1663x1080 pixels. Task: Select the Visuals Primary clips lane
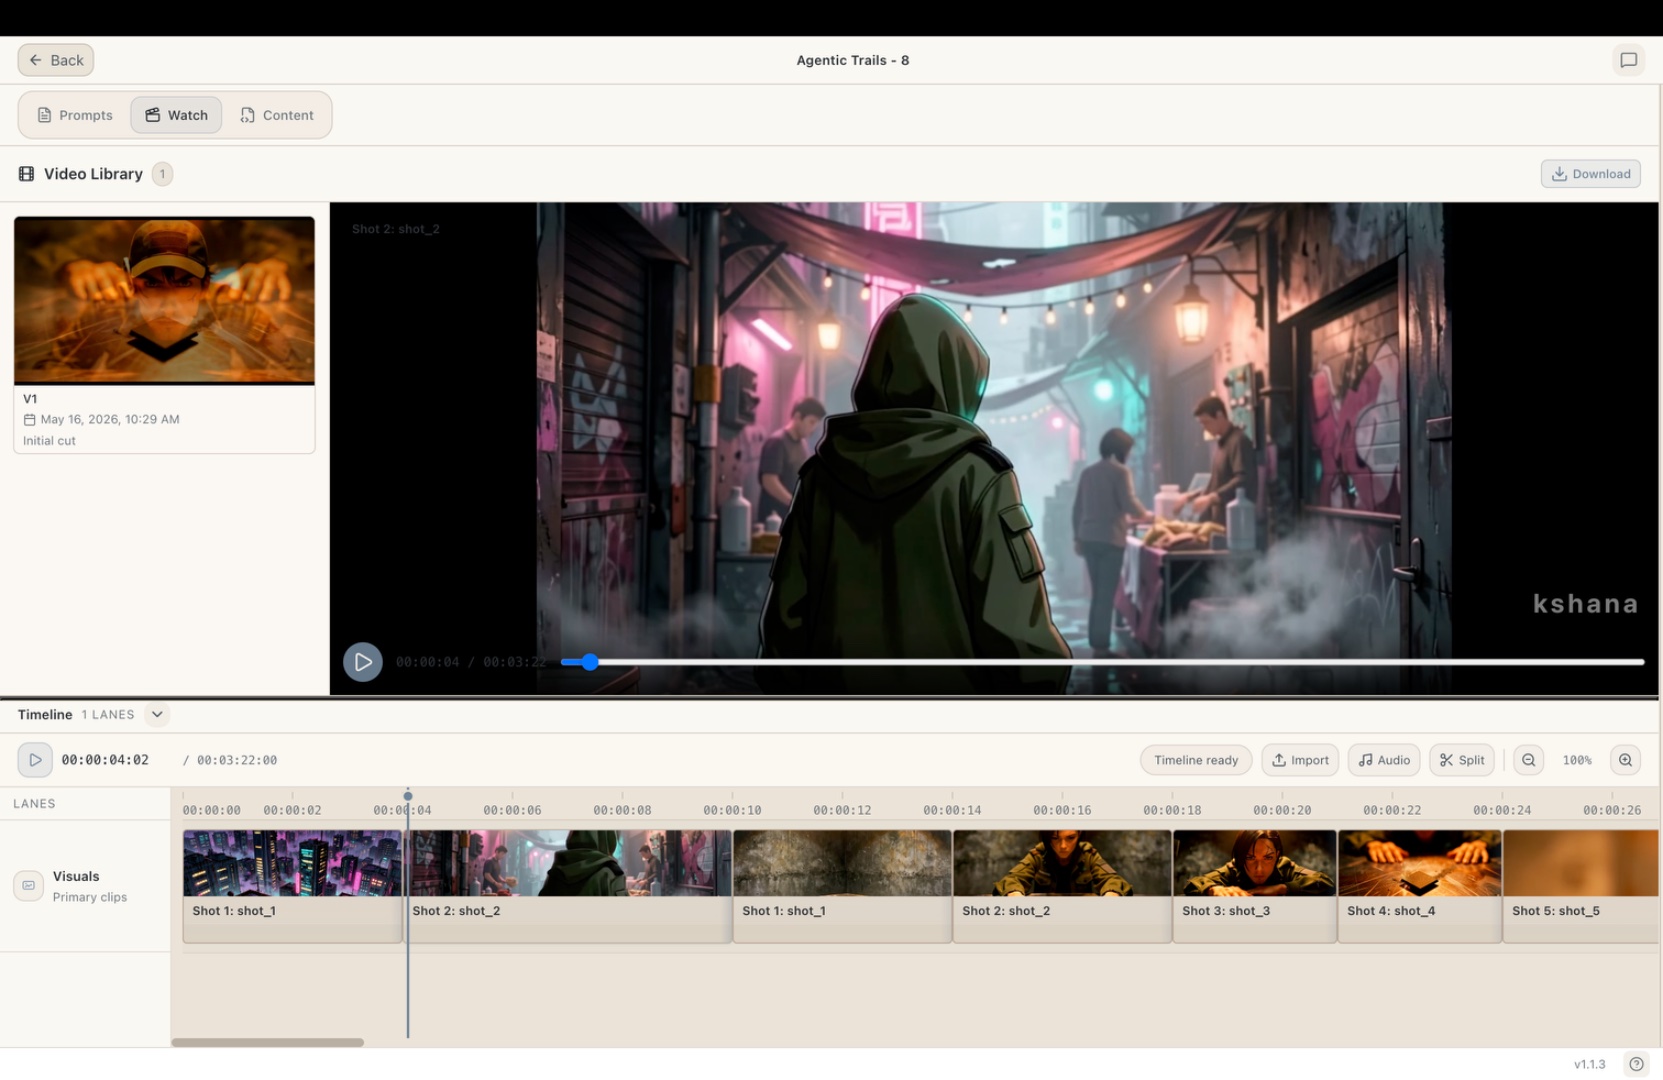[85, 885]
